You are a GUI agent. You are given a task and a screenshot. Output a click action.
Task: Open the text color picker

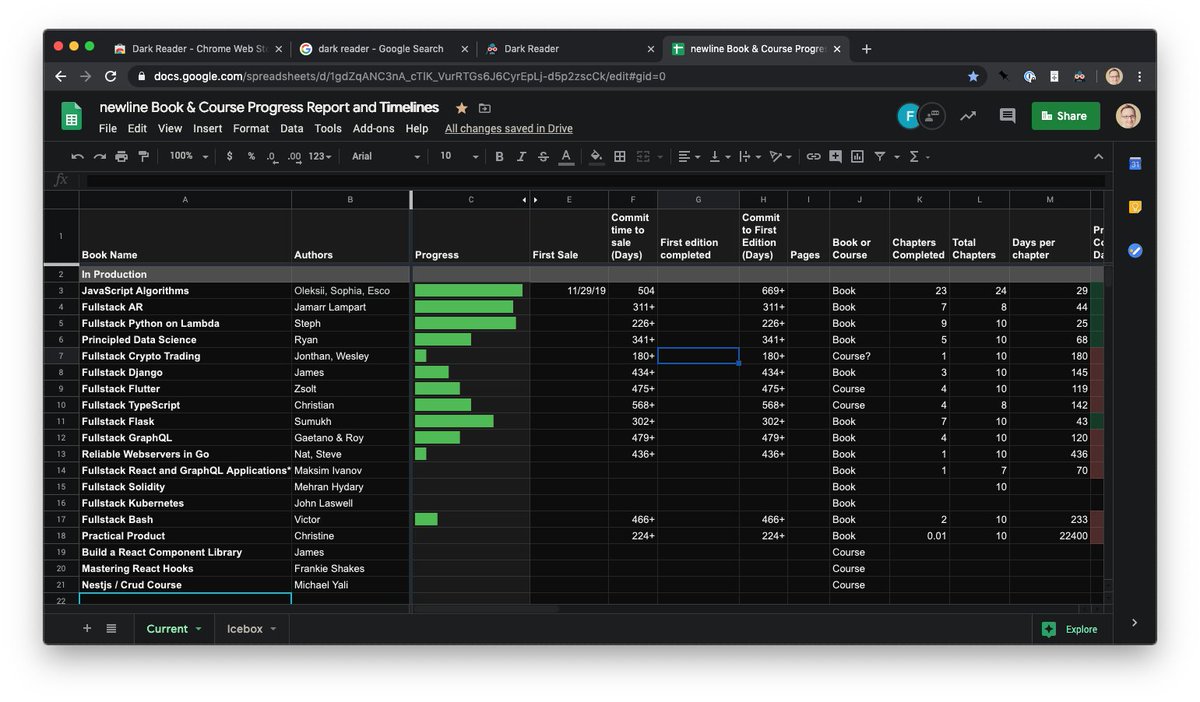(566, 156)
